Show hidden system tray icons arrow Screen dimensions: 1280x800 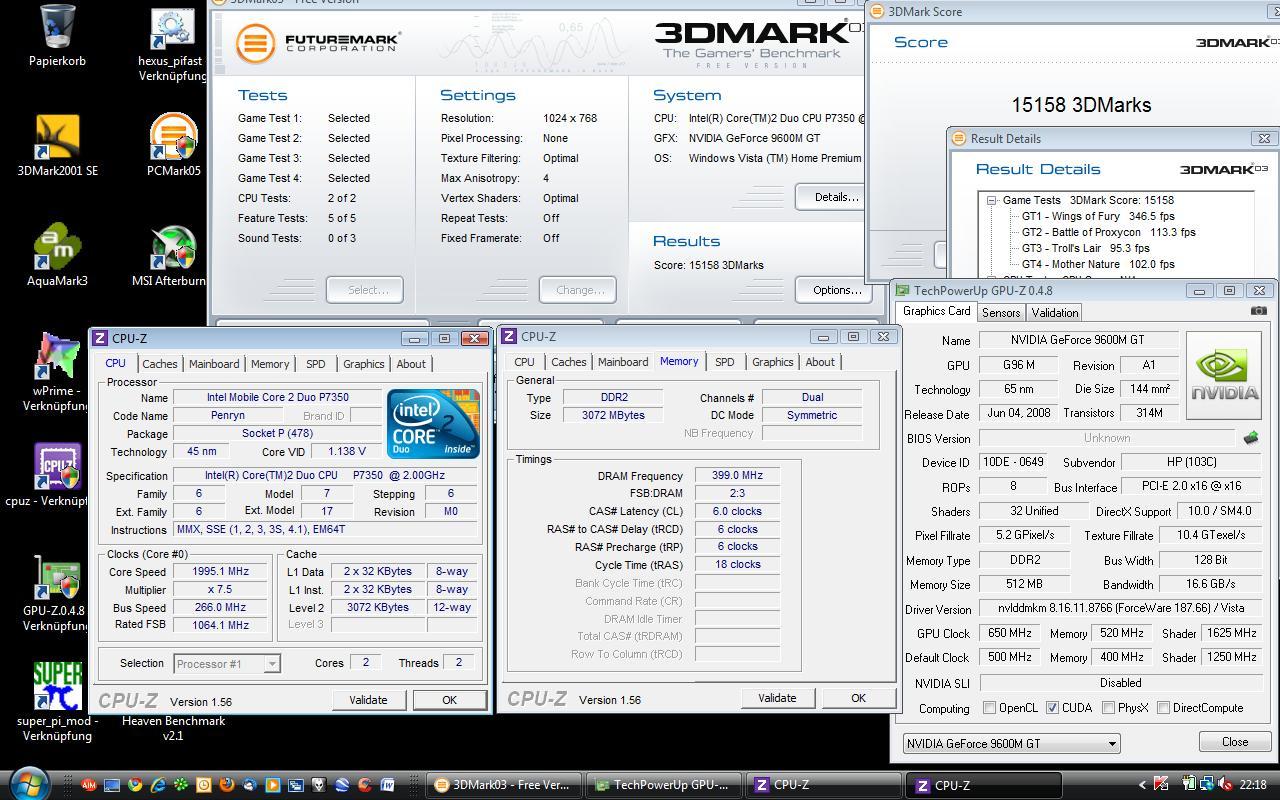(x=1143, y=785)
